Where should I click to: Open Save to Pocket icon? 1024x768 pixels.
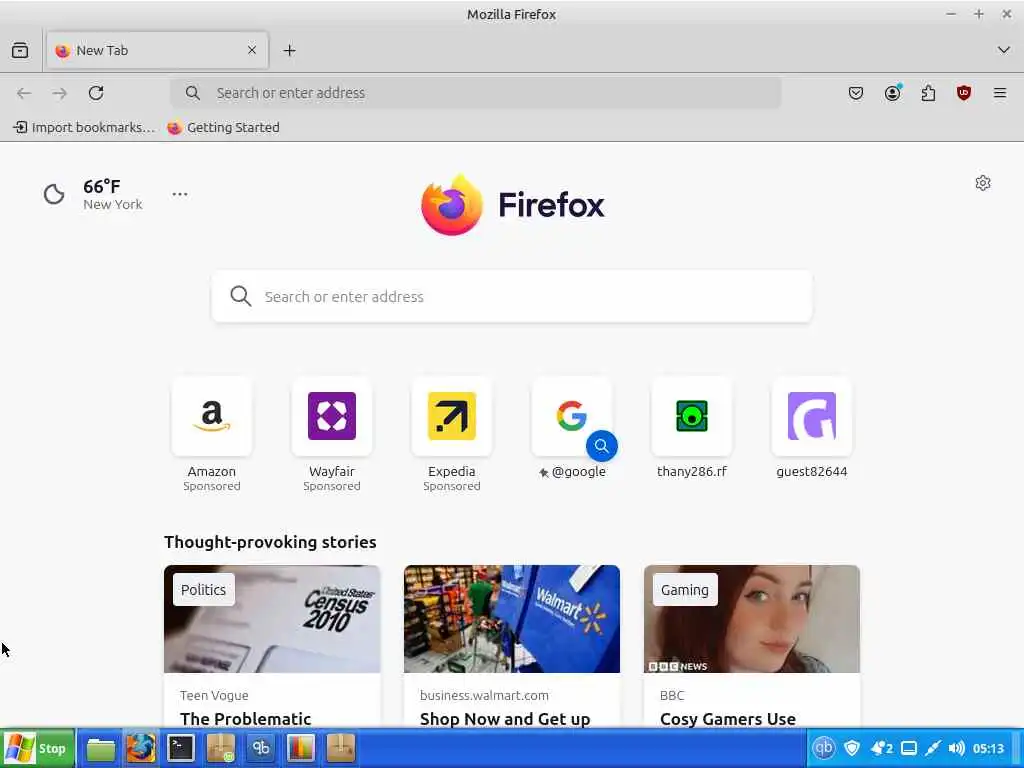pos(856,93)
